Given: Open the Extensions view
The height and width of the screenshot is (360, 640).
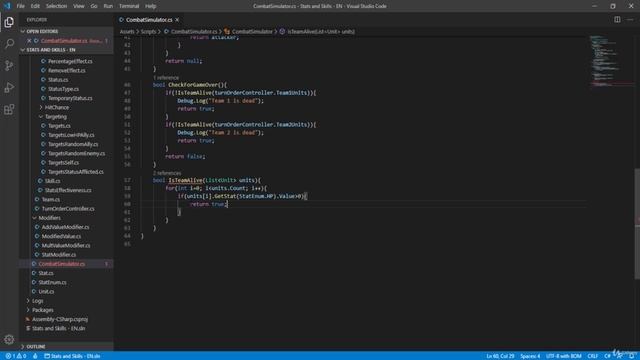Looking at the screenshot, I should pos(9,109).
